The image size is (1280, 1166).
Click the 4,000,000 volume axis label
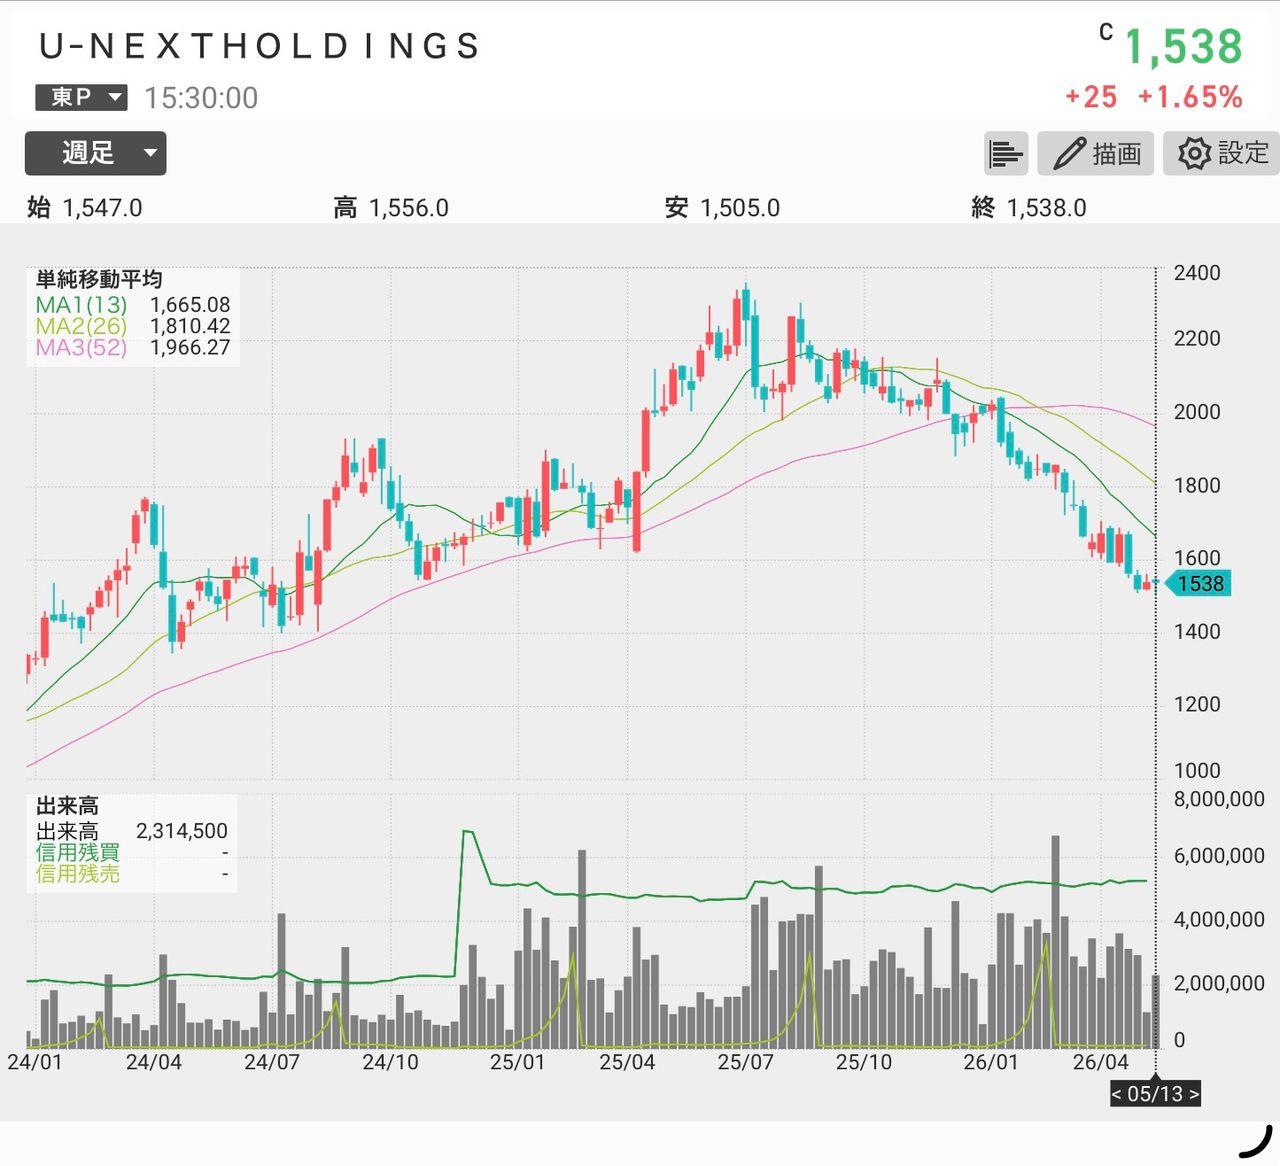(x=1219, y=920)
